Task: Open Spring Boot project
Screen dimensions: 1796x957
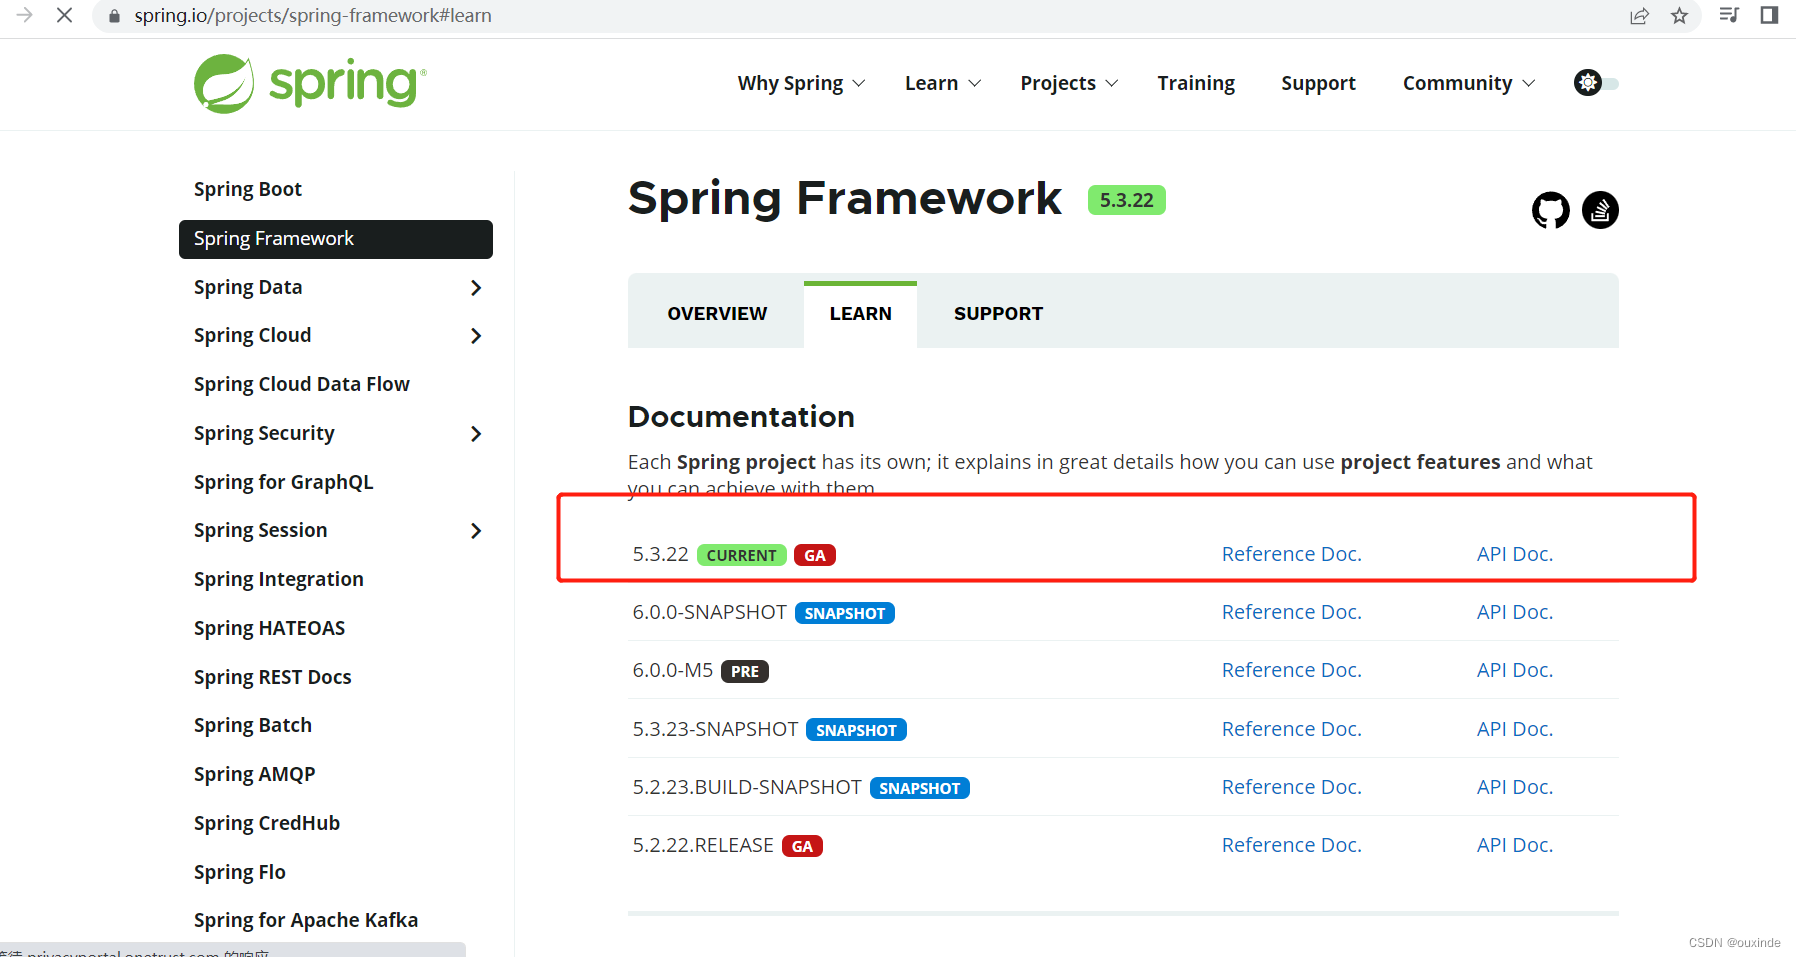Action: [x=248, y=189]
